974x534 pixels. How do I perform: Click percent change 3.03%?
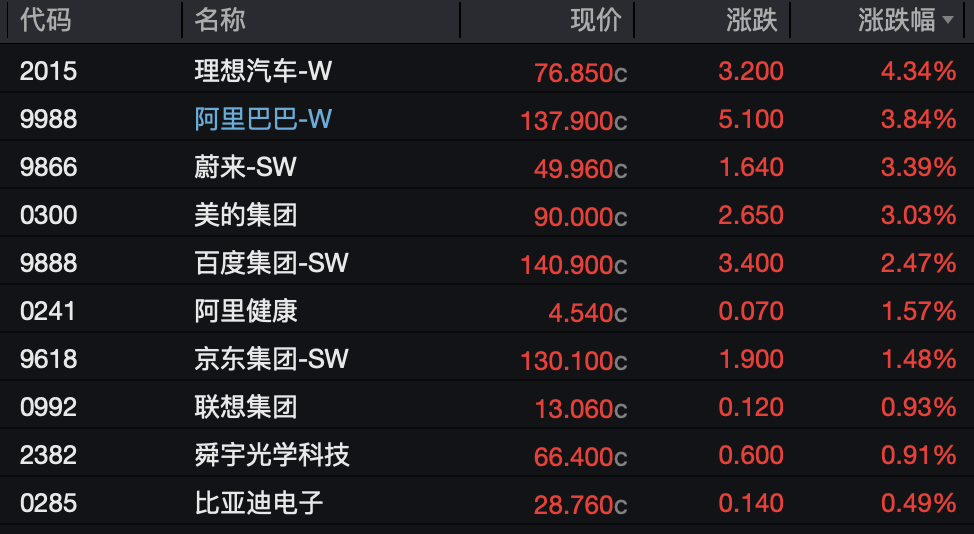(919, 215)
